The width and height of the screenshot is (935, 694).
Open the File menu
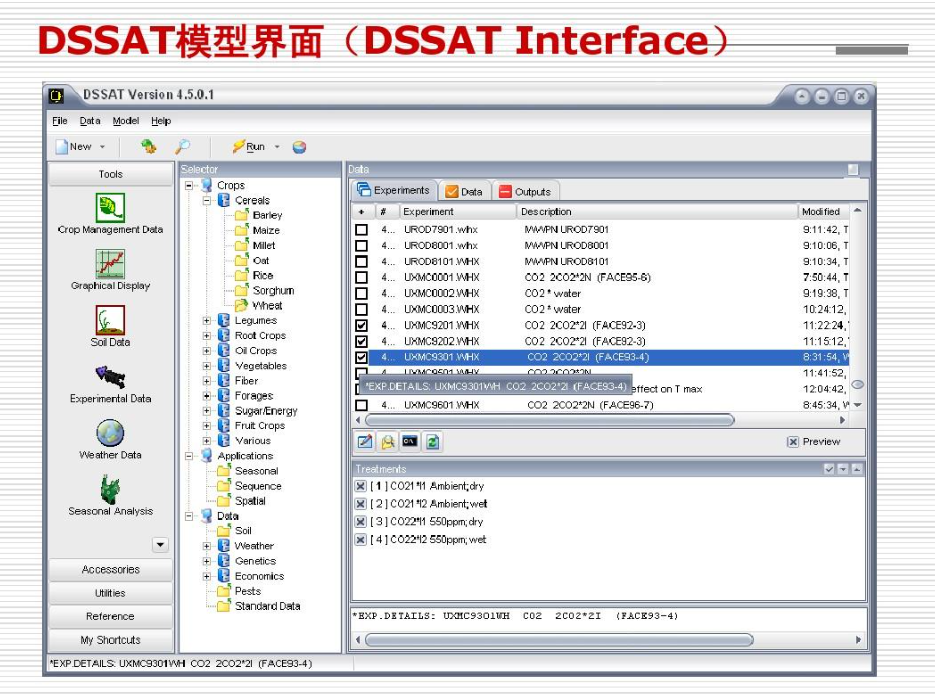click(x=60, y=120)
